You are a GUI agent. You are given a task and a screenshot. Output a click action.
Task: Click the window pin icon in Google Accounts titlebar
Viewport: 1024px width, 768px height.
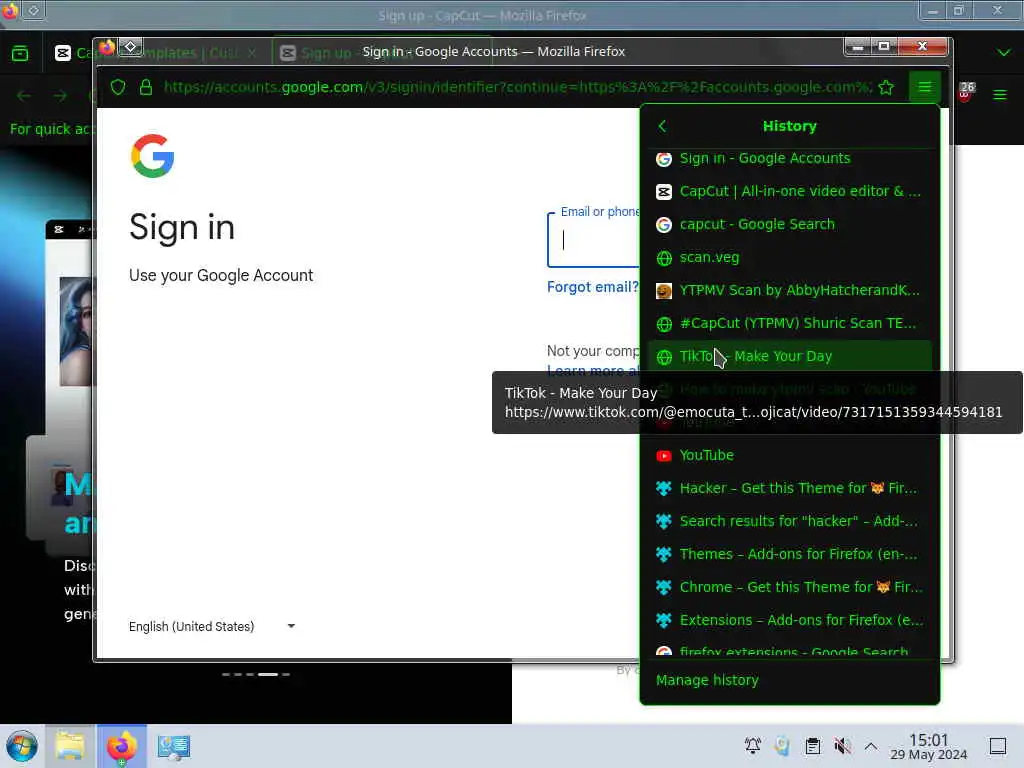131,46
